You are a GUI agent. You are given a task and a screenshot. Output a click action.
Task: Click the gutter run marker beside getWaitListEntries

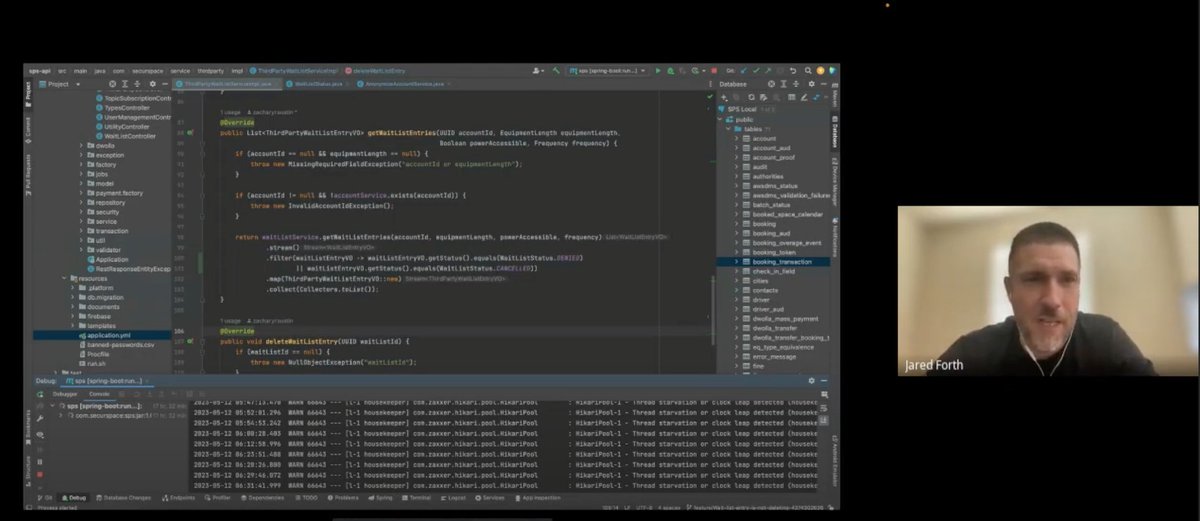pos(192,133)
